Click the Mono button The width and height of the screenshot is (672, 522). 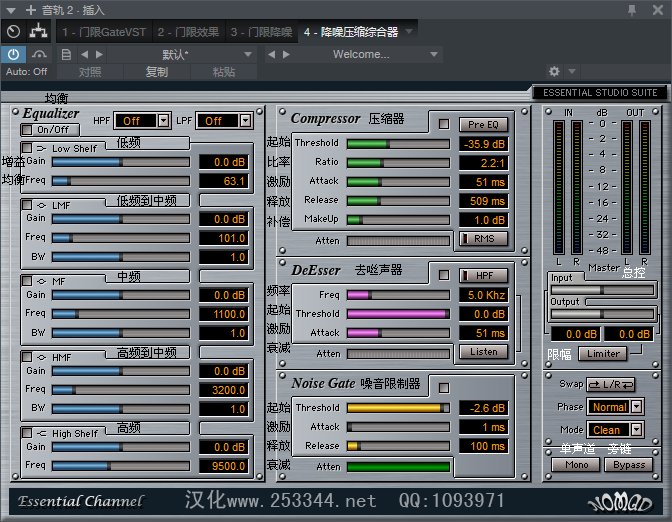point(576,465)
